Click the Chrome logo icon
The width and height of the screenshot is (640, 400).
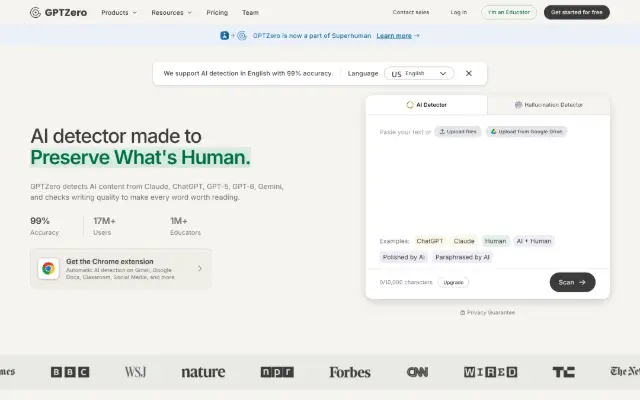pos(48,269)
